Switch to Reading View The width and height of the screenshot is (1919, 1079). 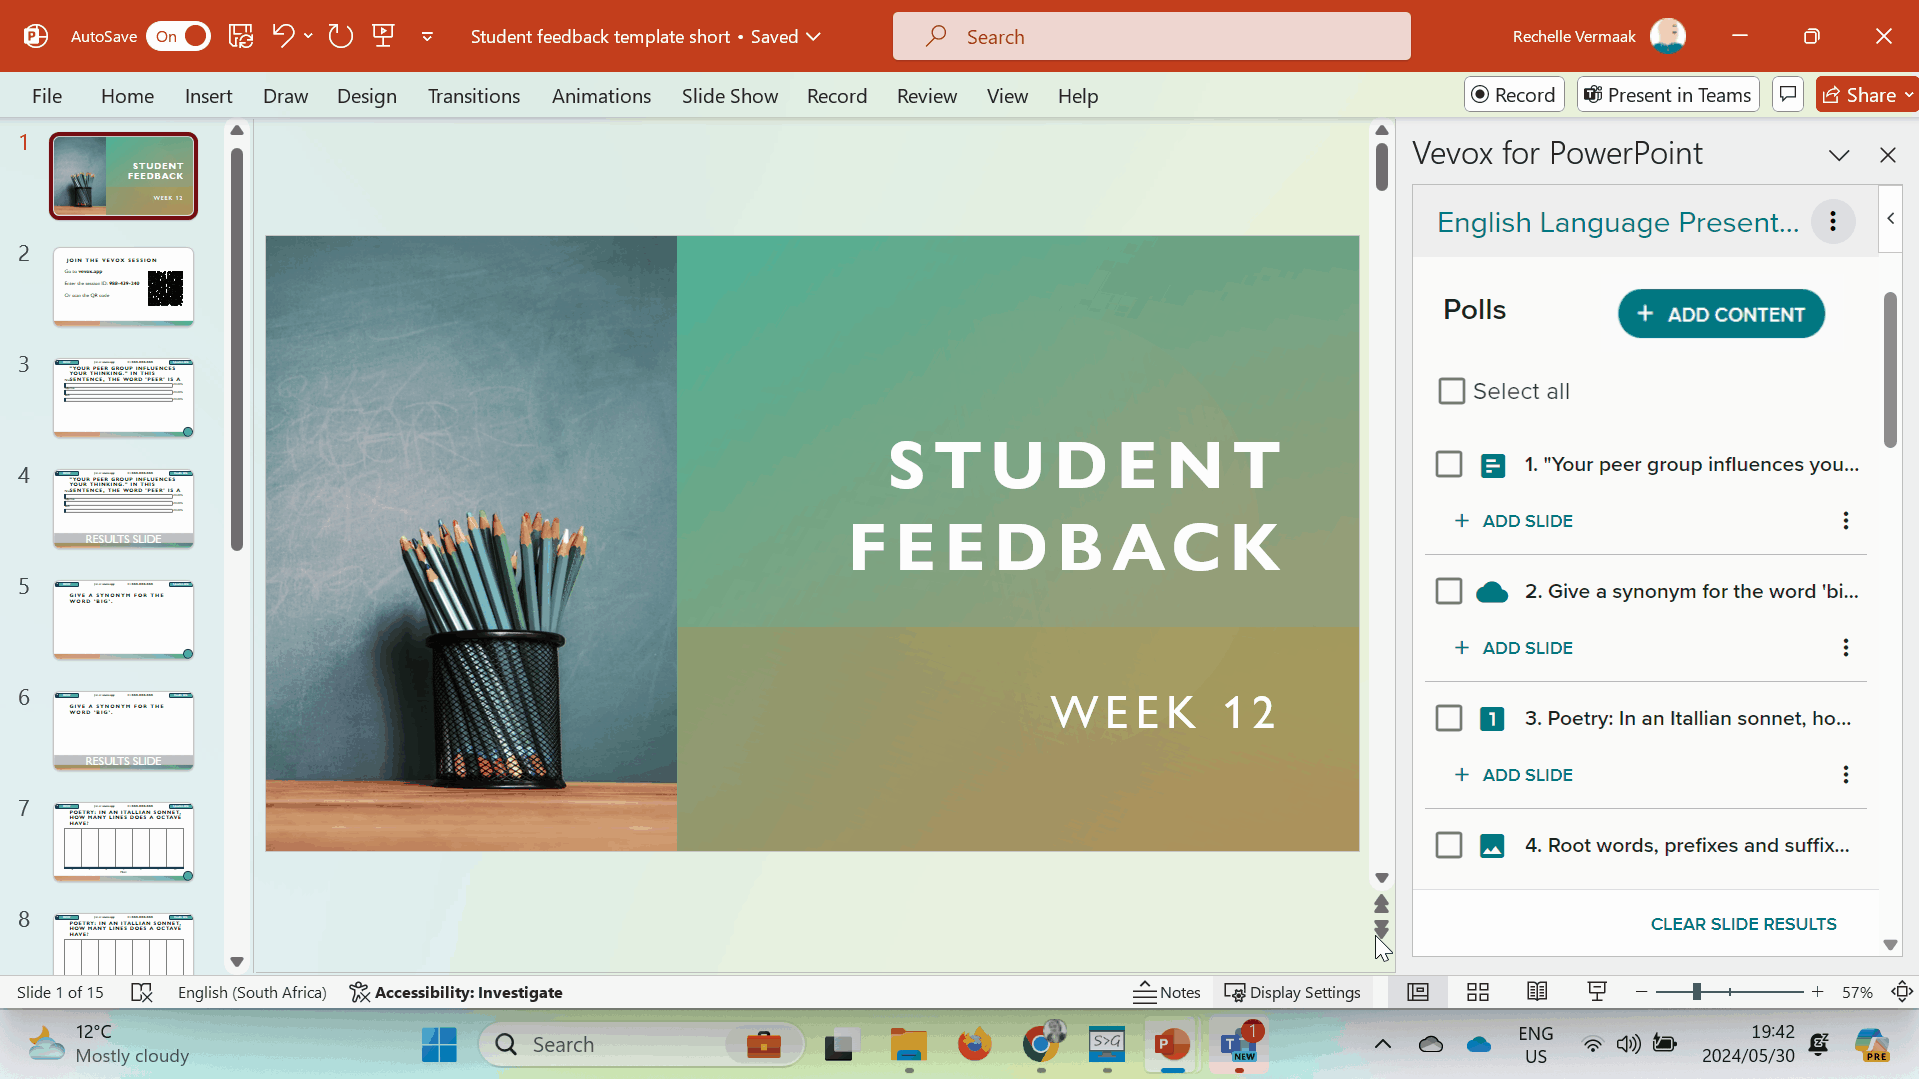pos(1537,992)
